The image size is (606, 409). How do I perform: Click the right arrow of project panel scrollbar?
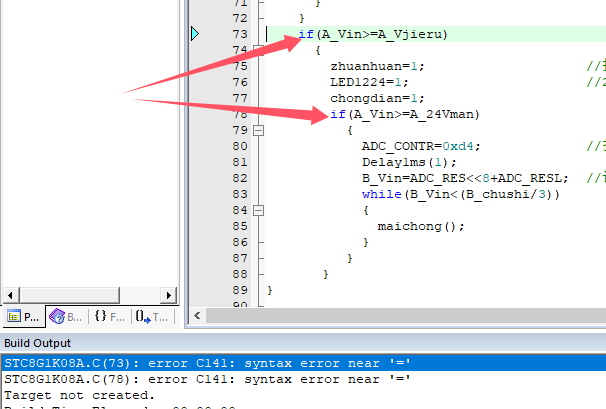169,295
